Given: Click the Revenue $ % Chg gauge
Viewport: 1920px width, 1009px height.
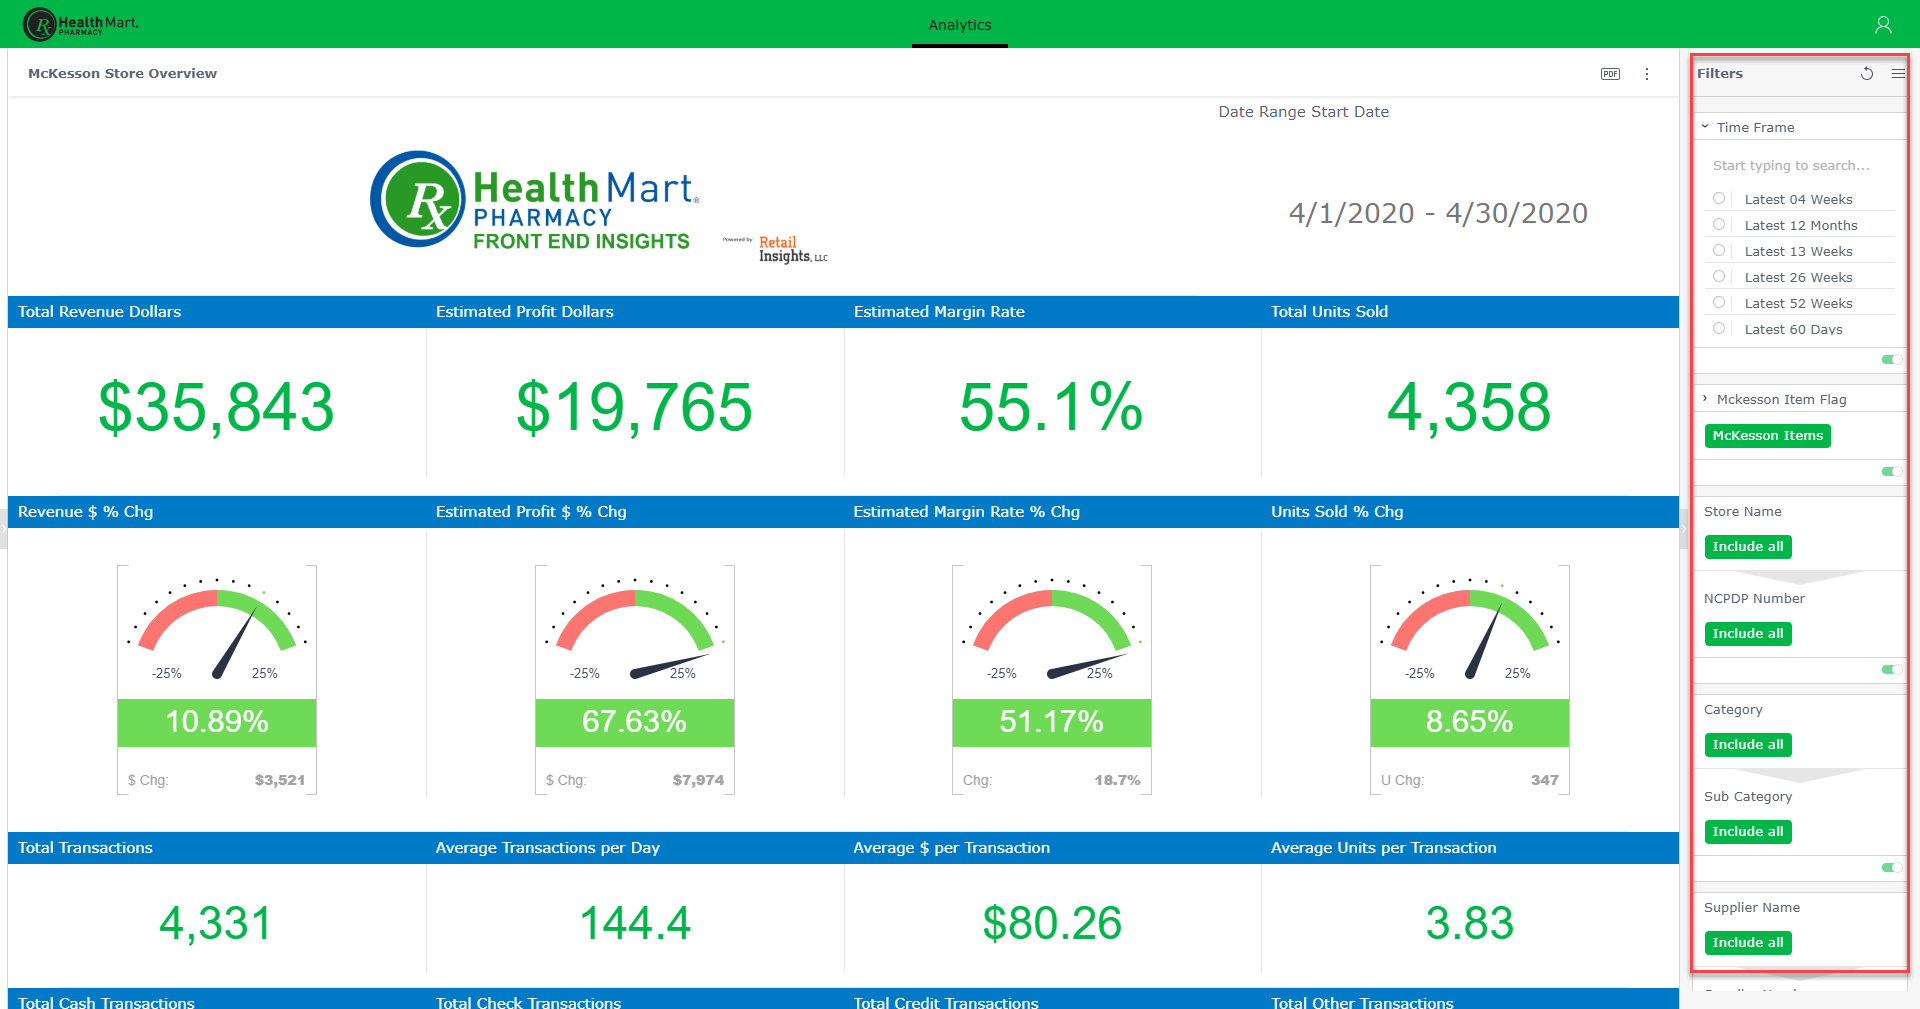Looking at the screenshot, I should click(x=217, y=630).
